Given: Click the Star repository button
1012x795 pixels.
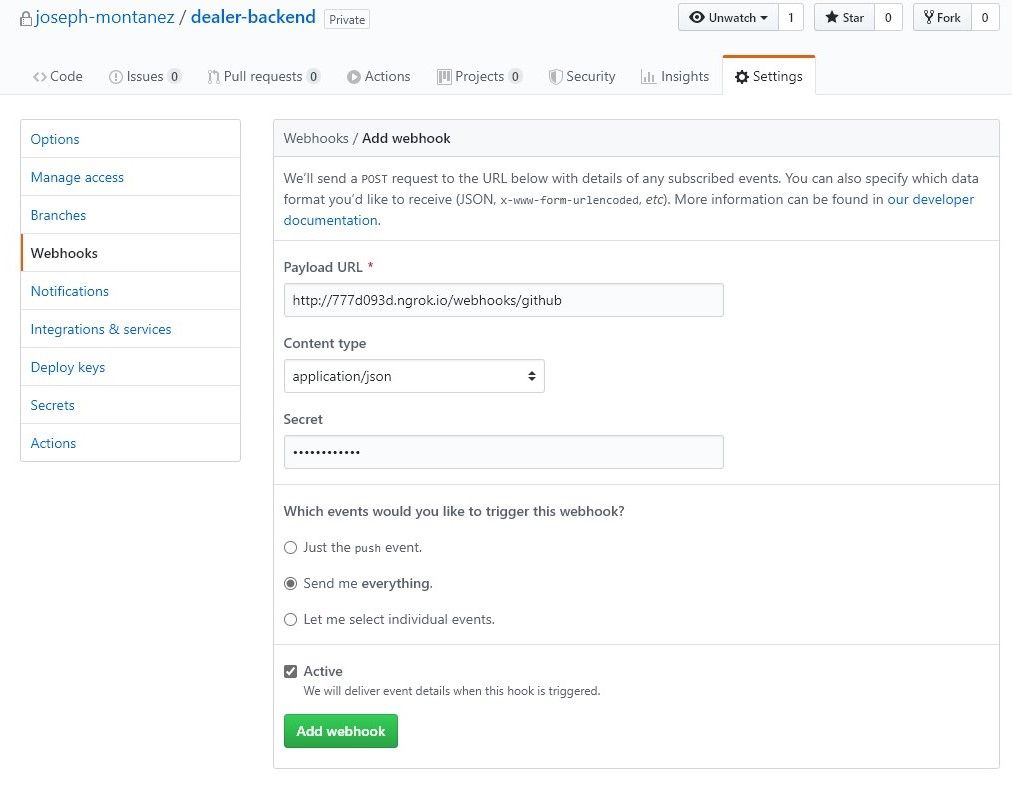Looking at the screenshot, I should [x=844, y=17].
